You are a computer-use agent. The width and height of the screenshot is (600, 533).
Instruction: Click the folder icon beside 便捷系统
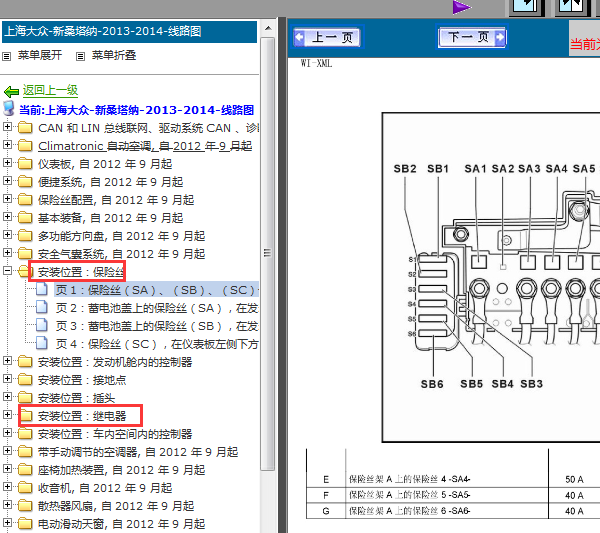pos(25,181)
